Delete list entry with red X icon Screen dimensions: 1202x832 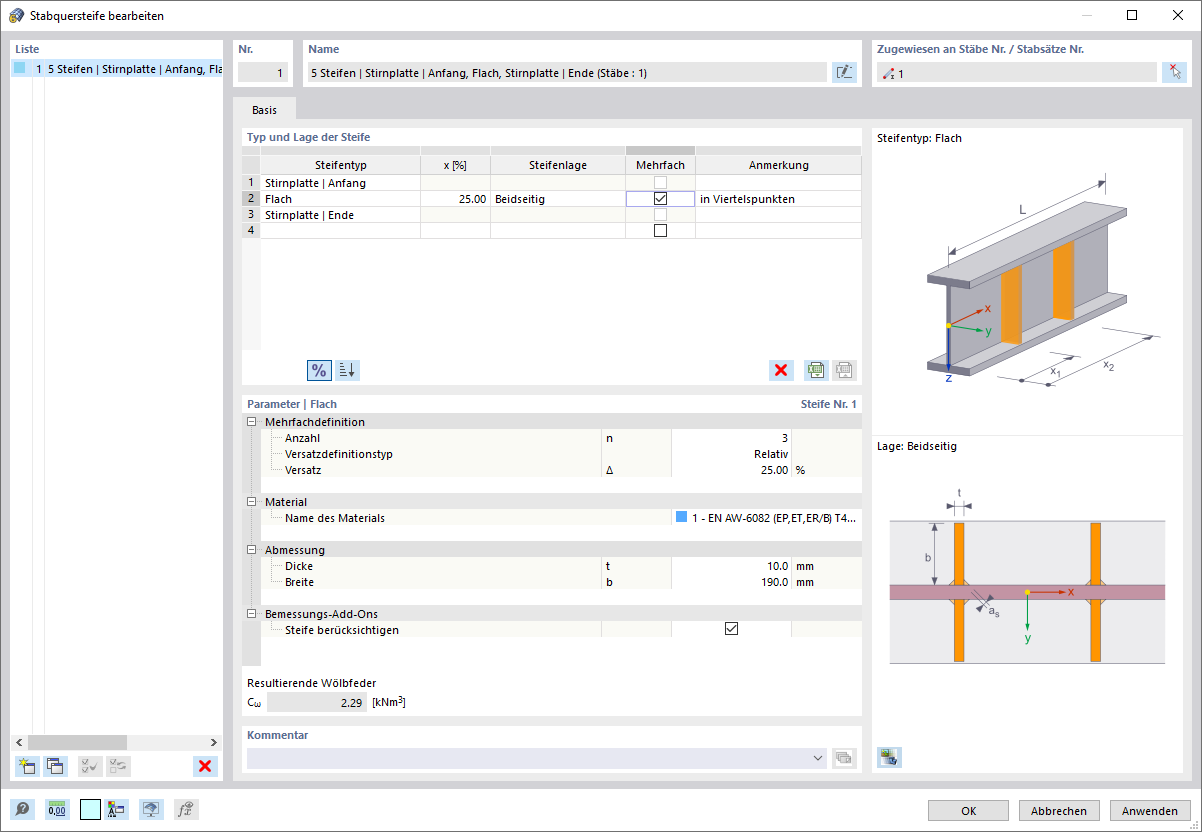click(205, 766)
